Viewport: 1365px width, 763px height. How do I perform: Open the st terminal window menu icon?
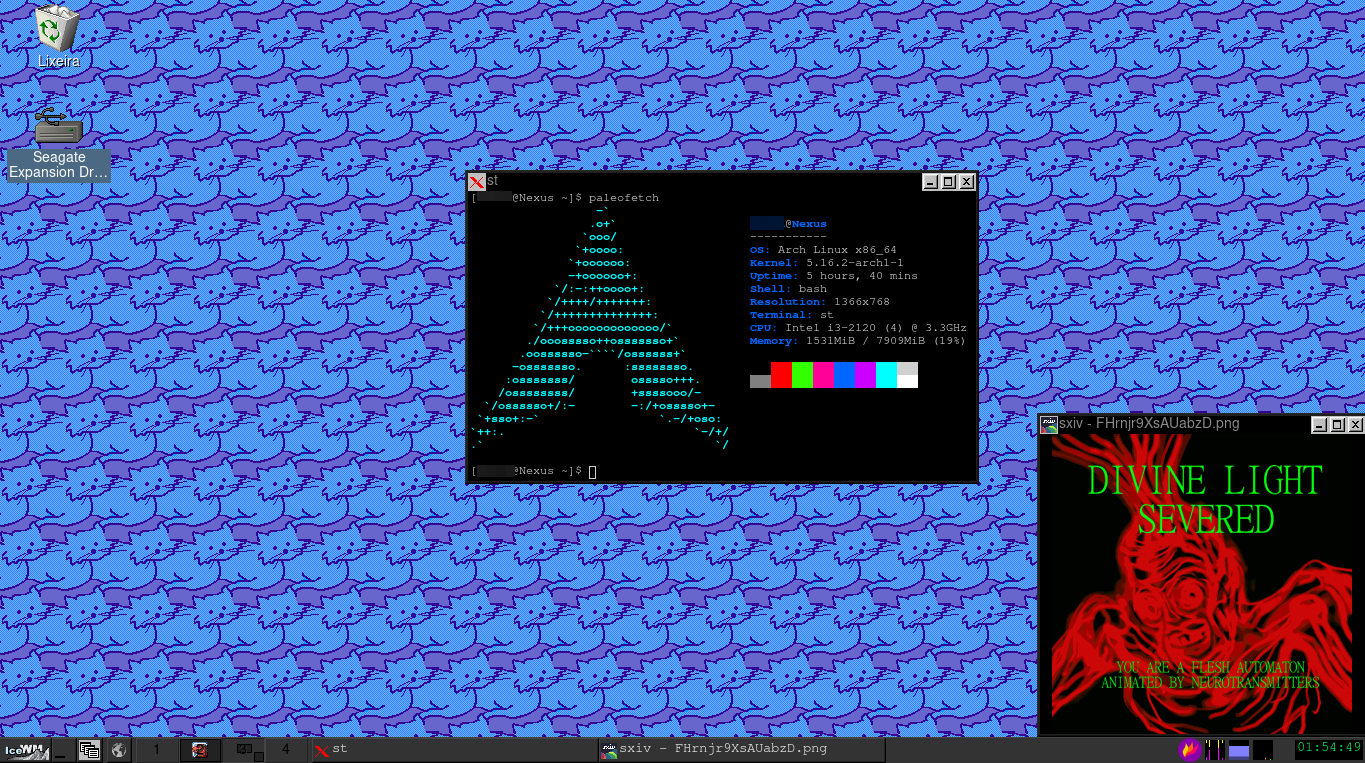(477, 181)
